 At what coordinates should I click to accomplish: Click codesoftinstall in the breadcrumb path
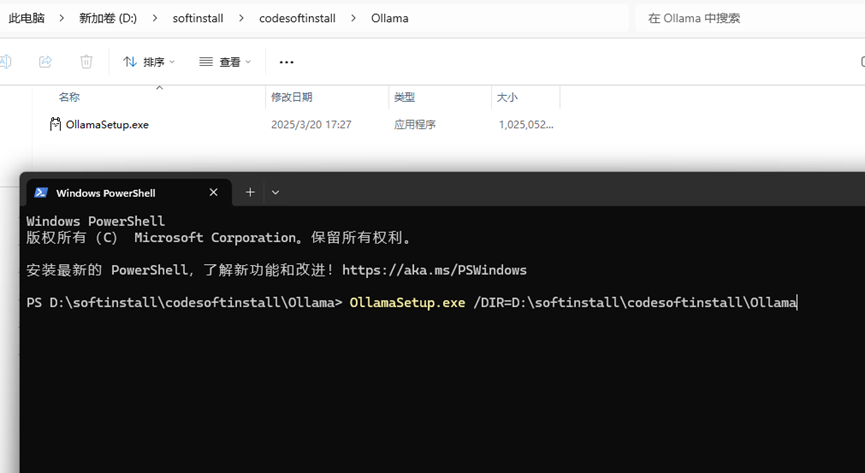pyautogui.click(x=297, y=18)
